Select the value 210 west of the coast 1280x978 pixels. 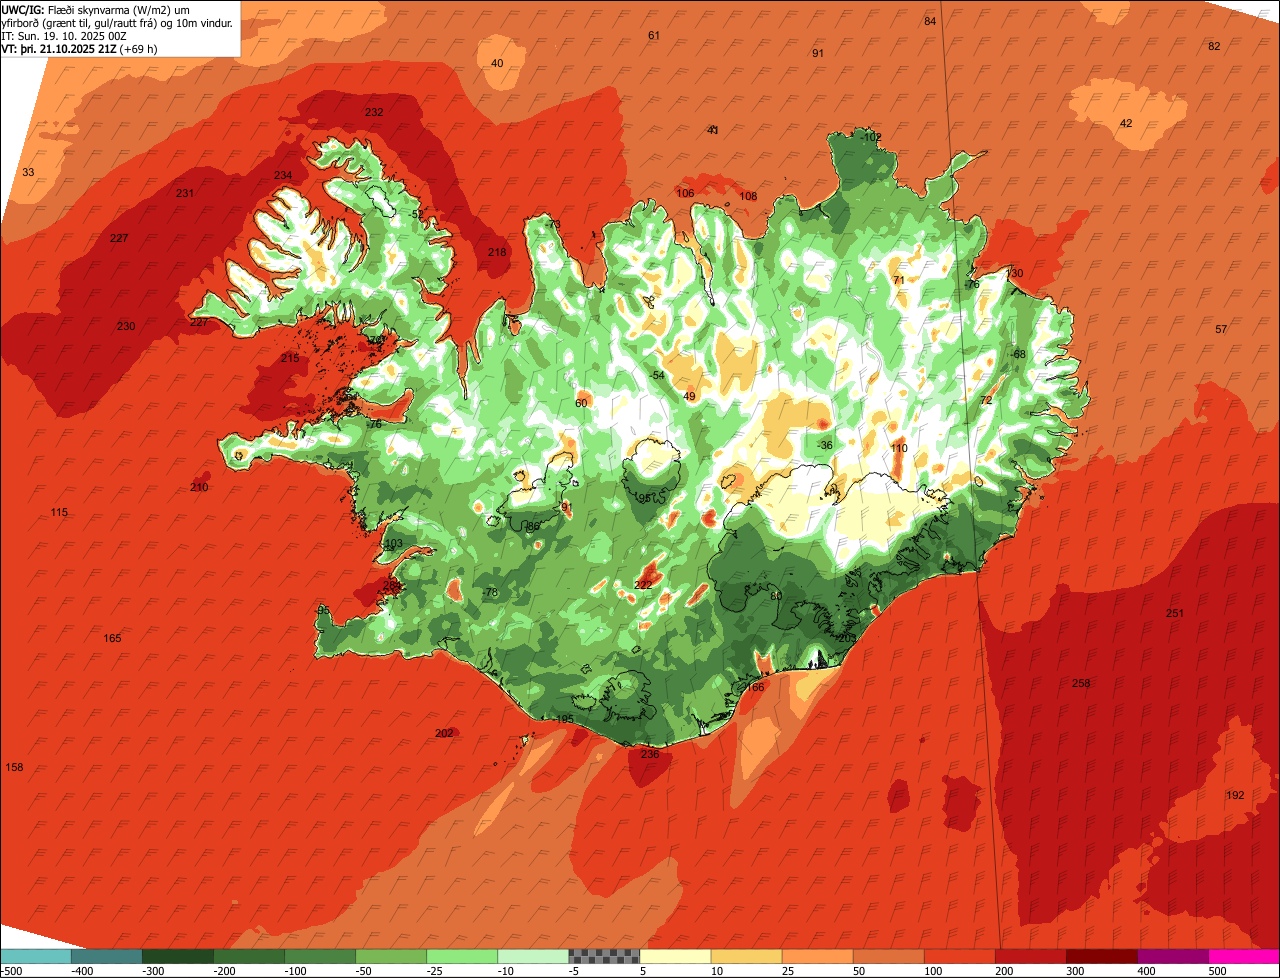click(200, 487)
